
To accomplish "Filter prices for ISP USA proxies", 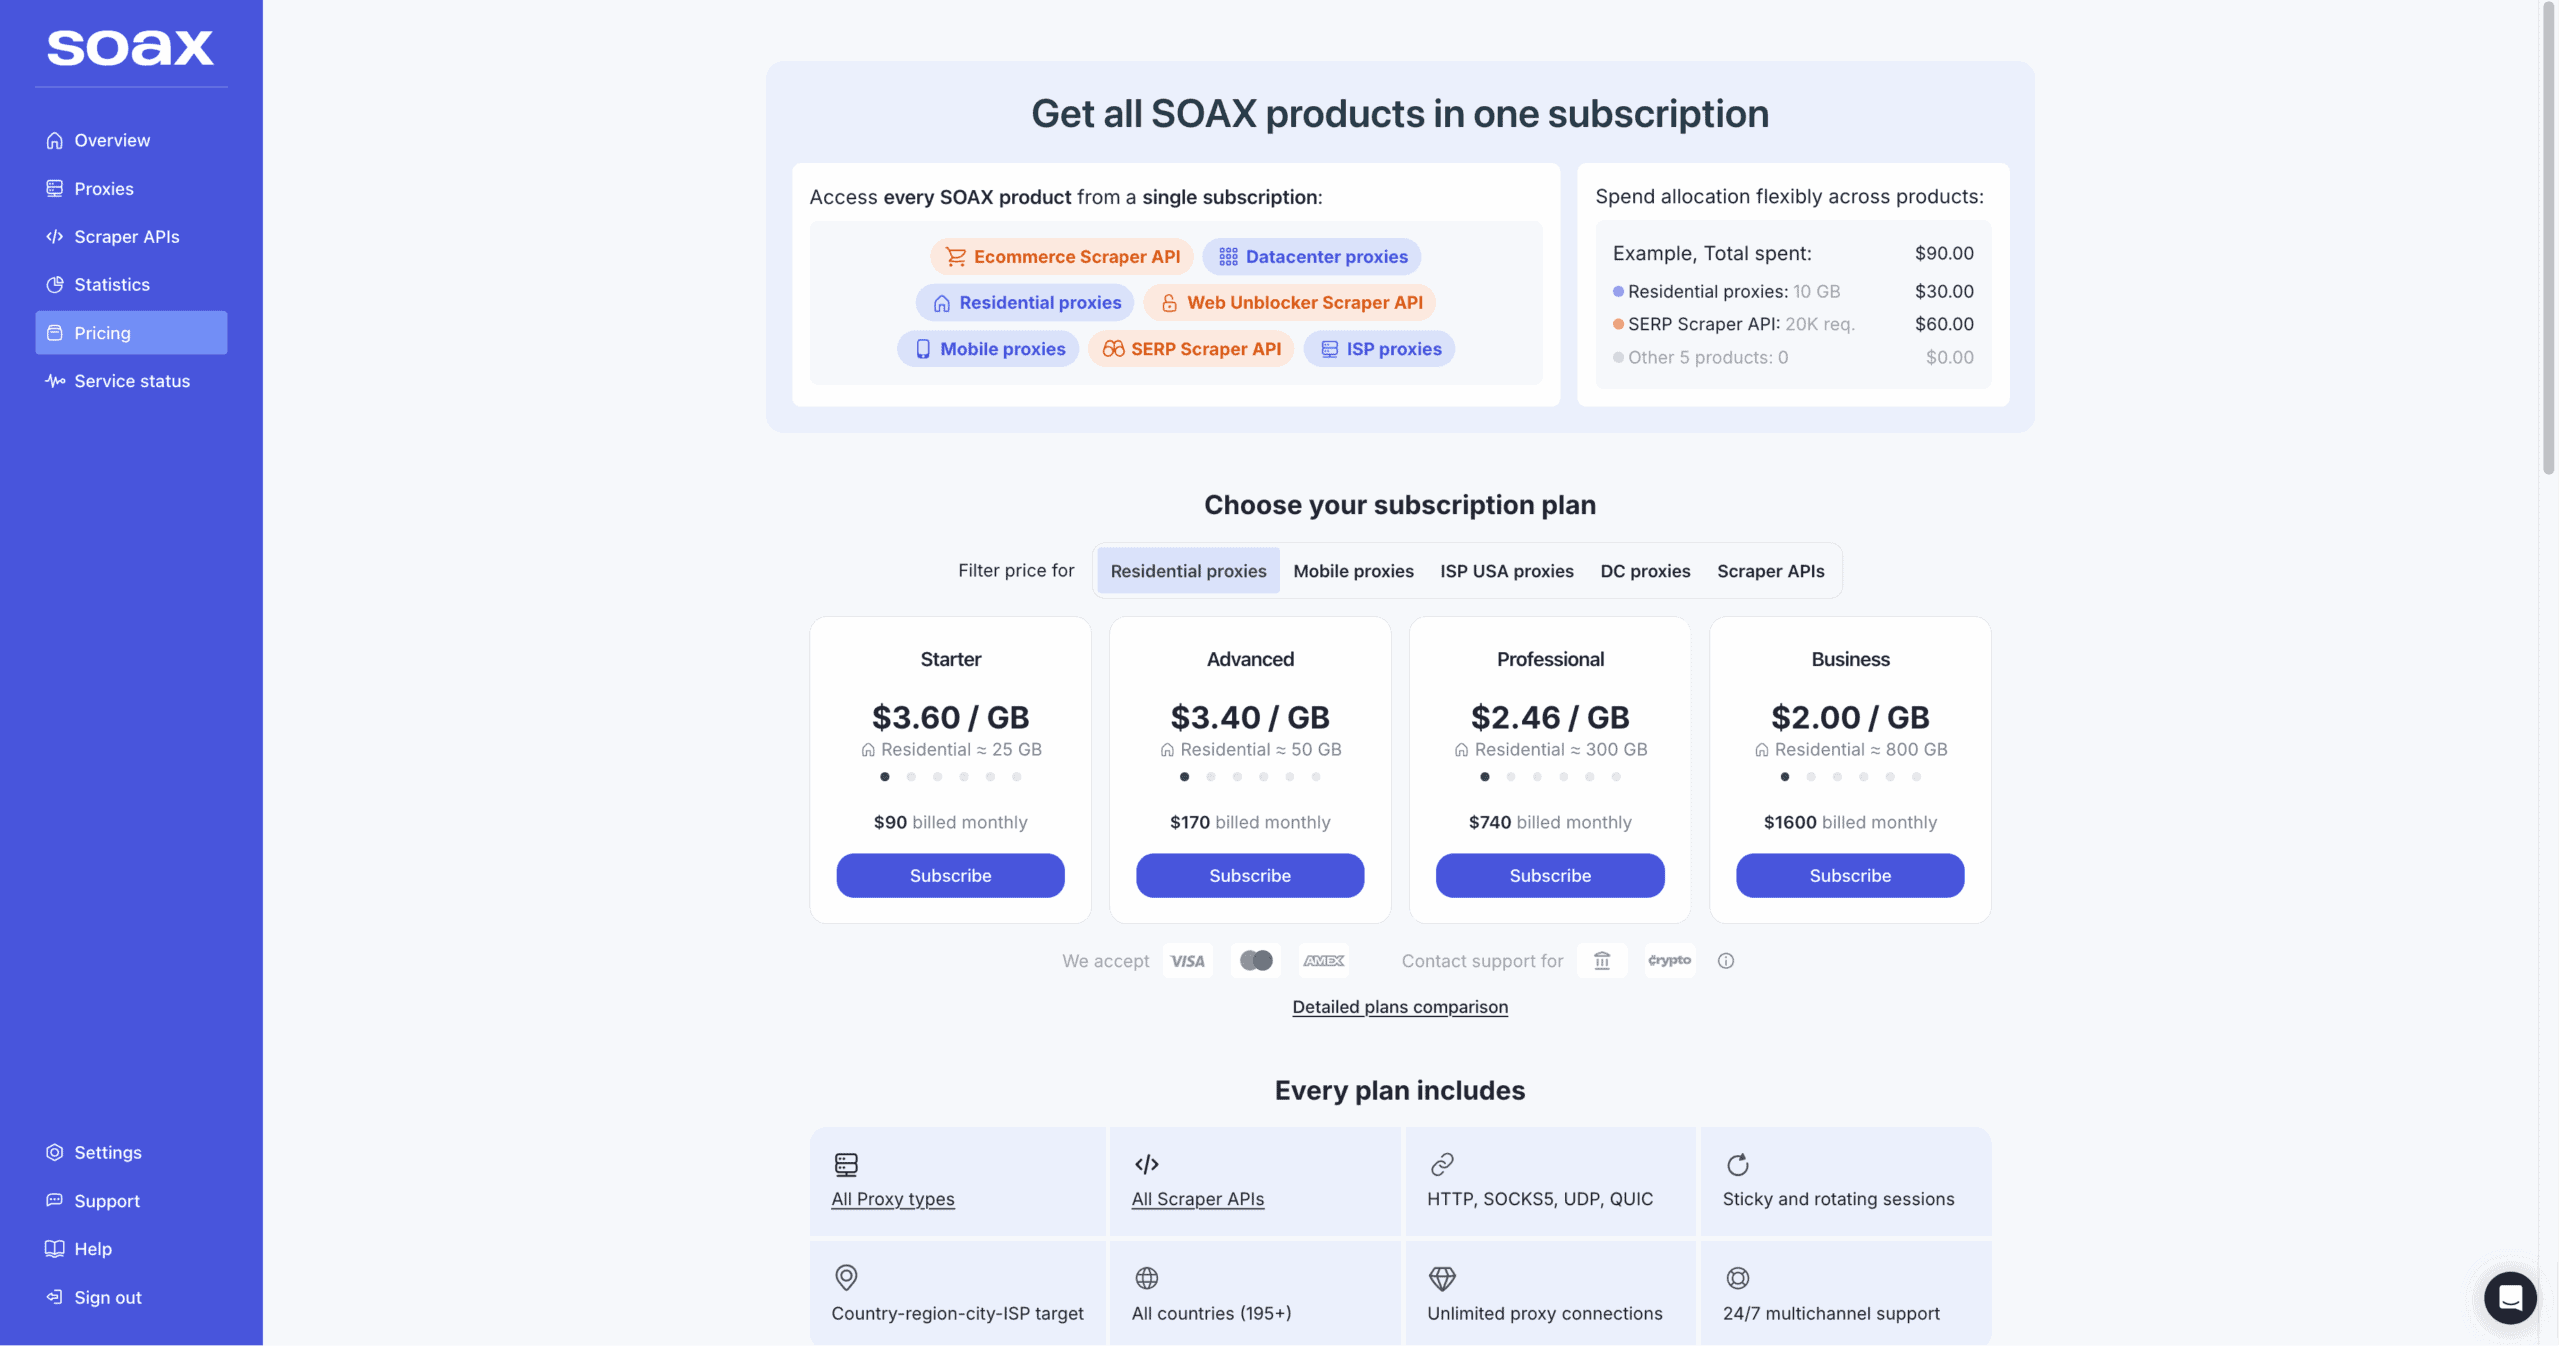I will [x=1506, y=570].
